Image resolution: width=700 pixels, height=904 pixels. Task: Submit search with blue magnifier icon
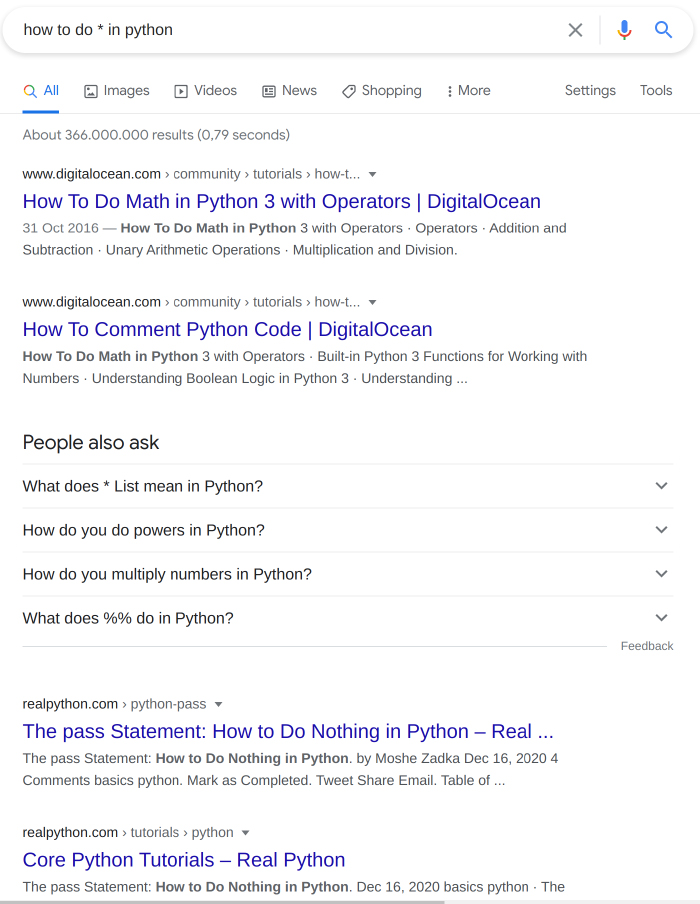[x=663, y=30]
